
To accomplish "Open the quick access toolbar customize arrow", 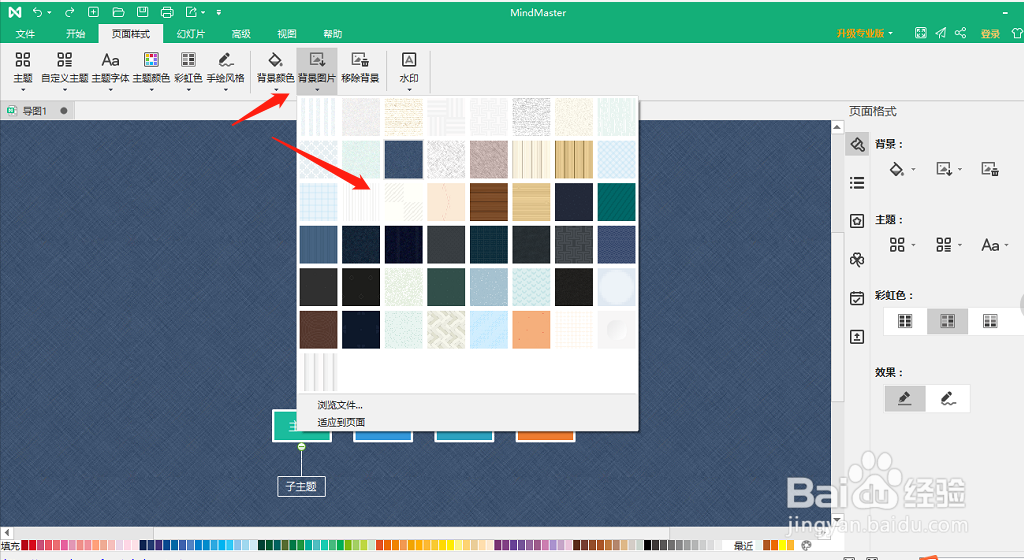I will click(219, 12).
